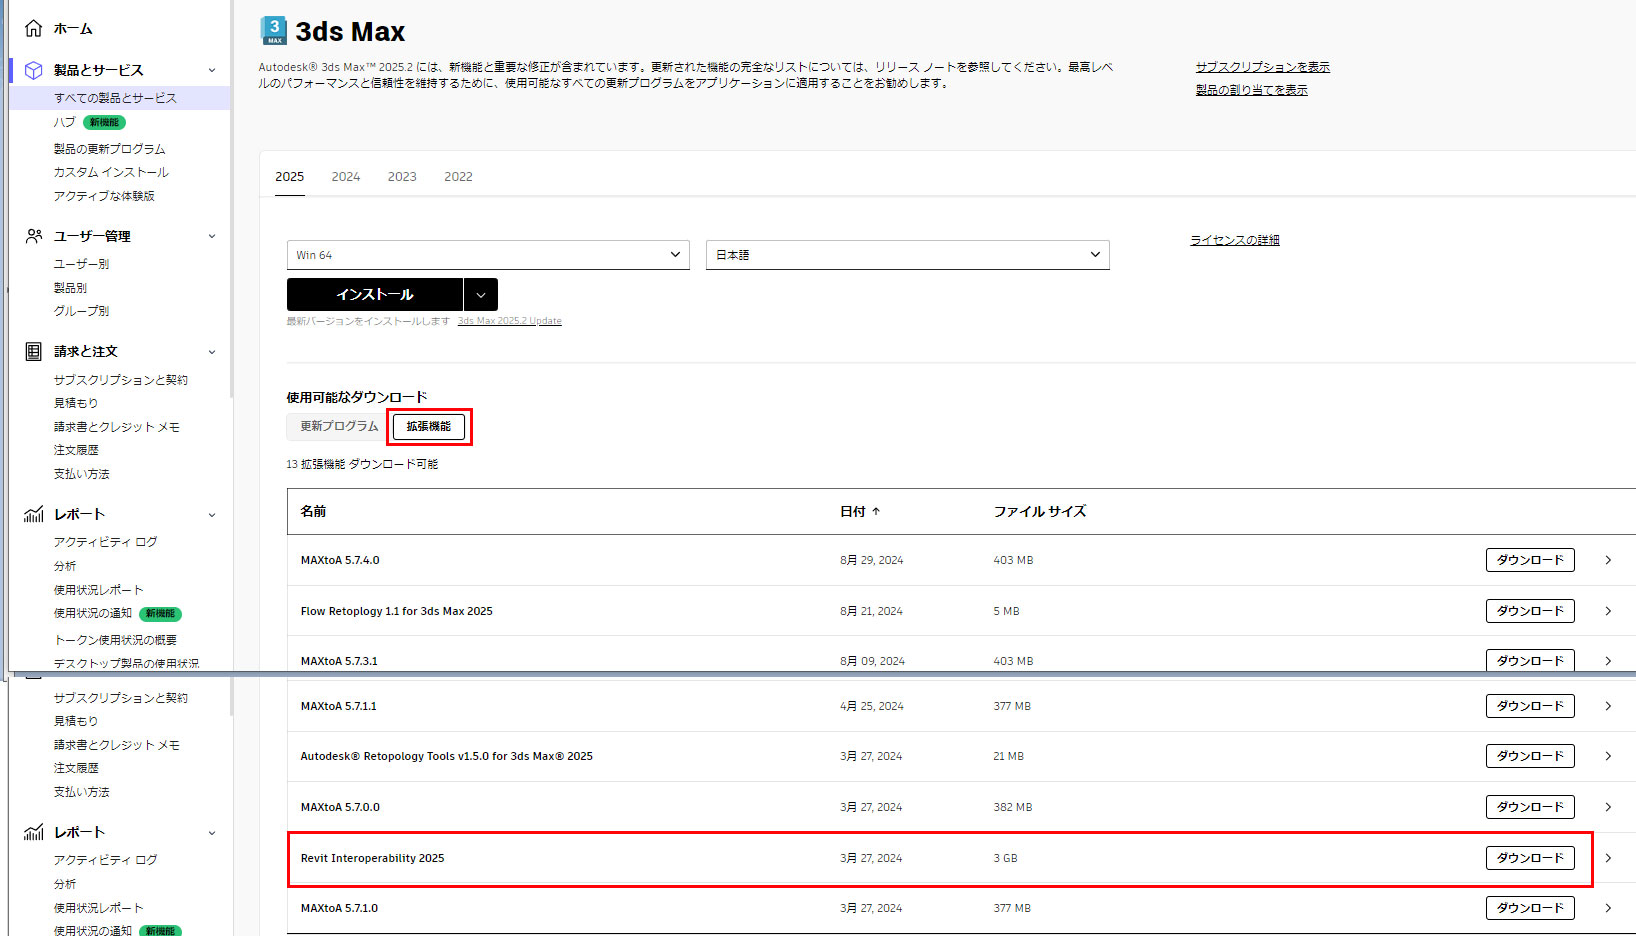Image resolution: width=1636 pixels, height=936 pixels.
Task: Download Flow Retopology 1.1 for 3ds Max 2025
Action: click(1530, 611)
